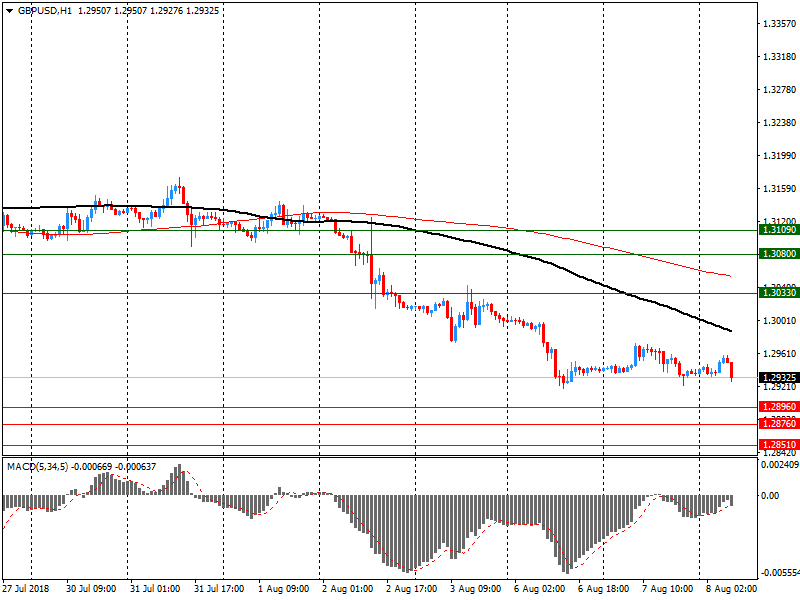
Task: Select the GBPUSD,H1 price header text
Action: pyautogui.click(x=118, y=11)
